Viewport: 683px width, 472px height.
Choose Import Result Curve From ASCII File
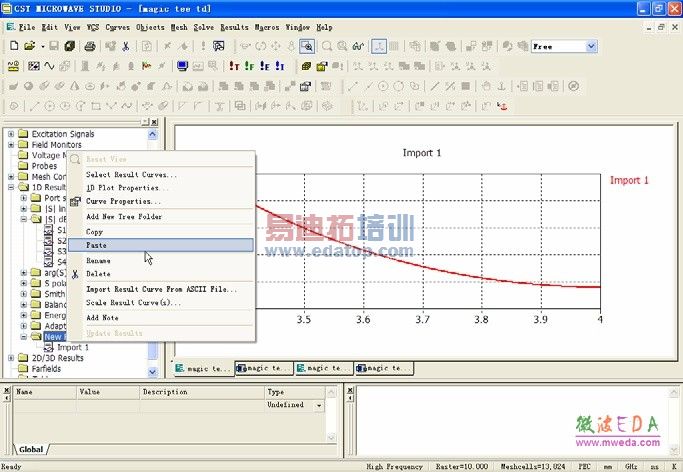161,289
